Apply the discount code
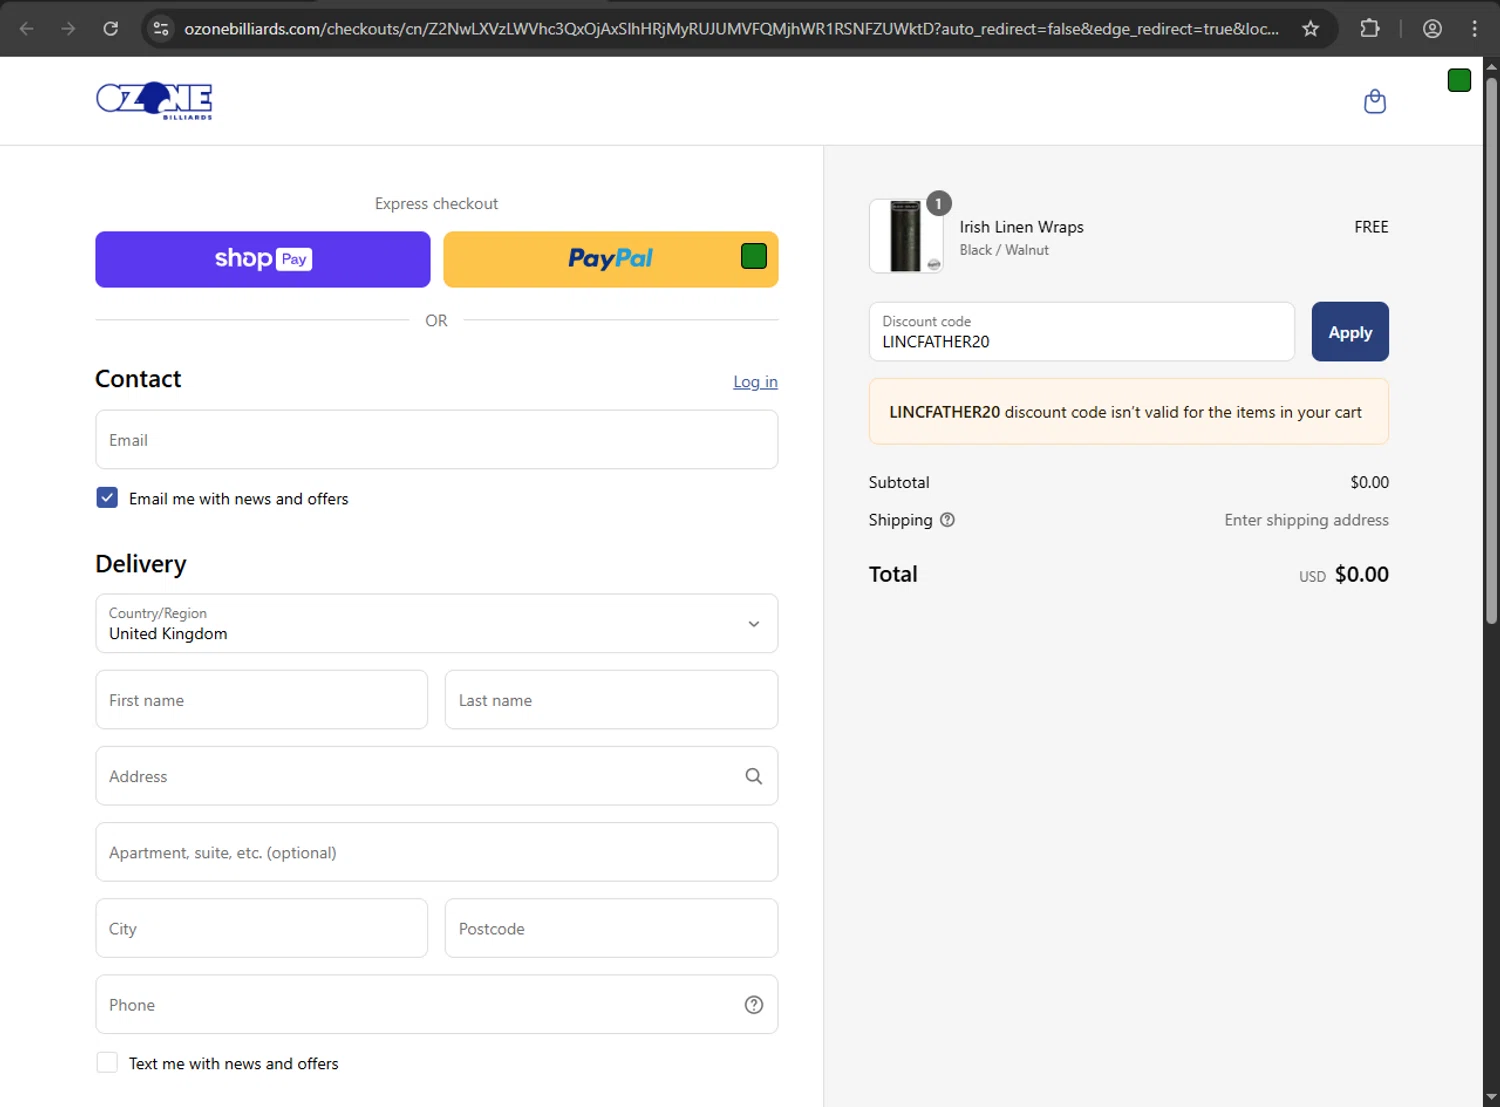The width and height of the screenshot is (1500, 1107). (1349, 332)
